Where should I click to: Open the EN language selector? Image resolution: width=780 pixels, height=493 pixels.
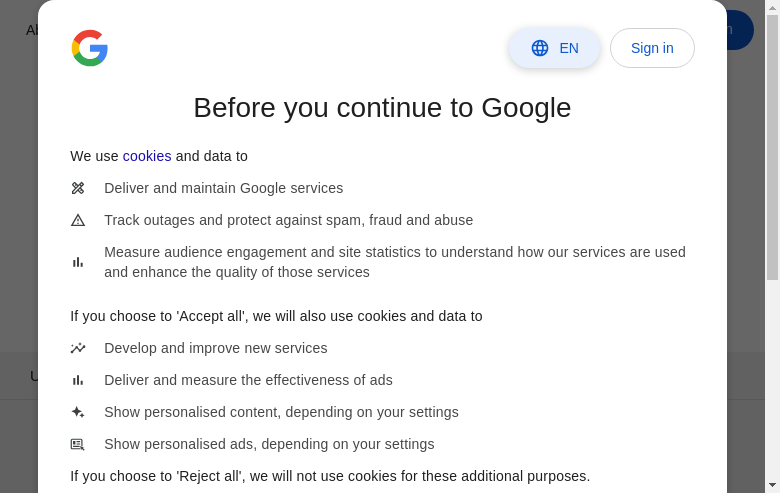tap(555, 48)
